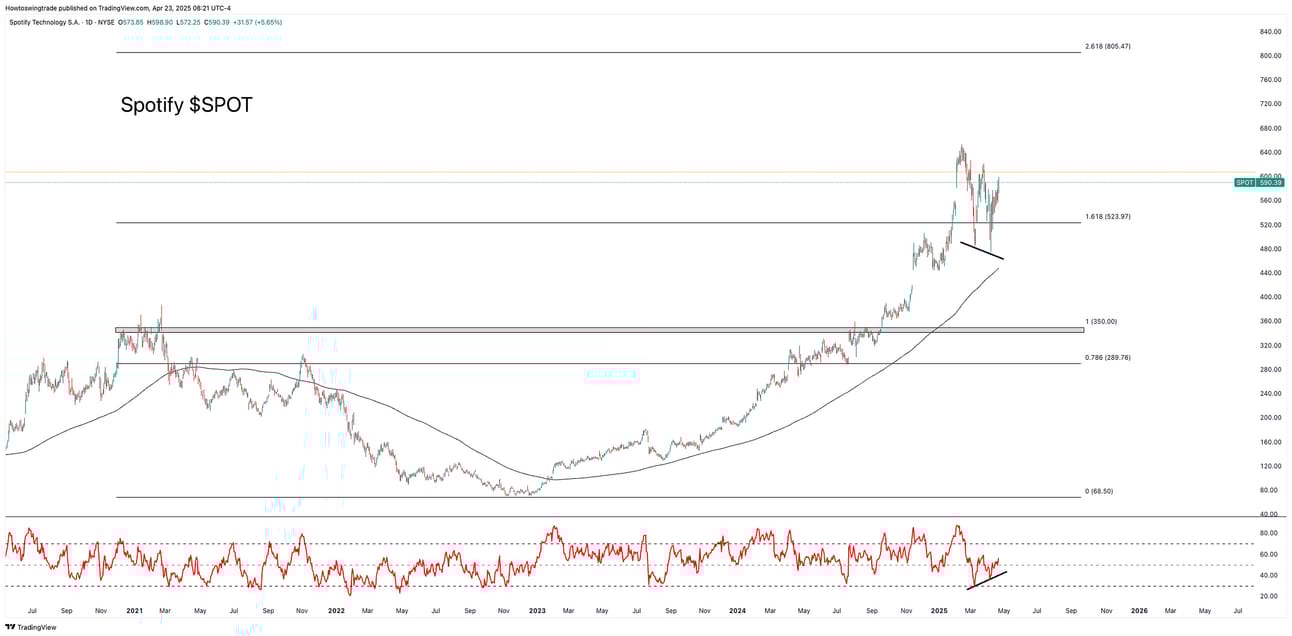Click the 2022 label on the time axis
The width and height of the screenshot is (1292, 636).
(x=336, y=609)
